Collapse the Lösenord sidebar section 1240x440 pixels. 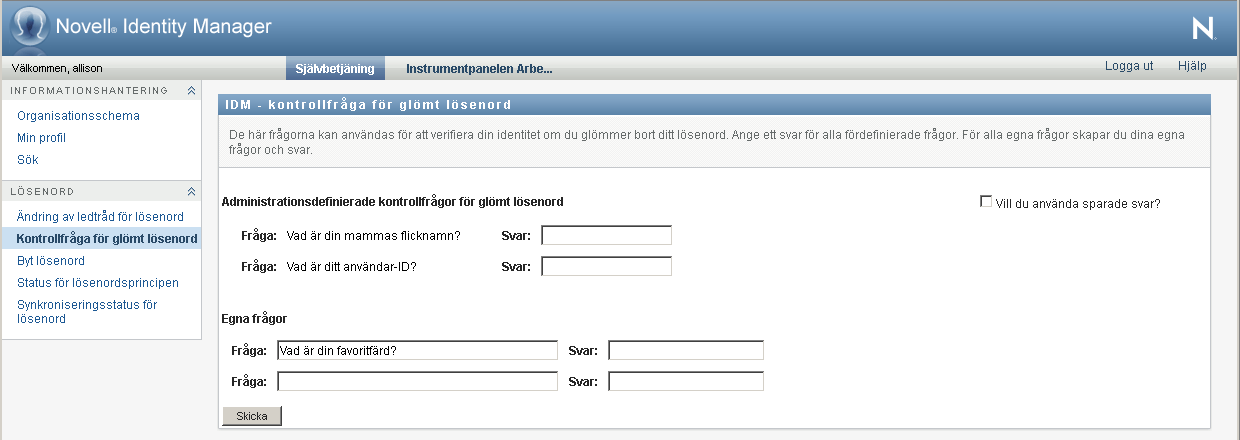[x=191, y=191]
